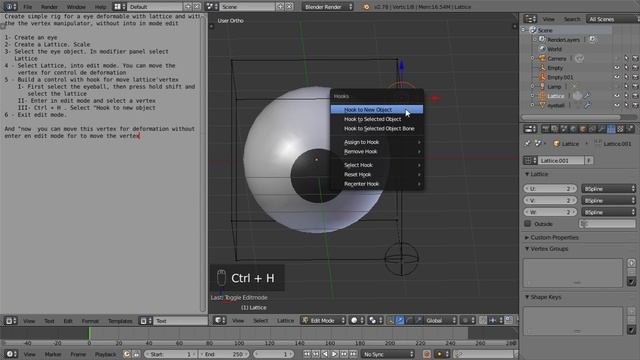This screenshot has width=640, height=360.
Task: Toggle visibility of Empty.001 object
Action: pyautogui.click(x=617, y=77)
